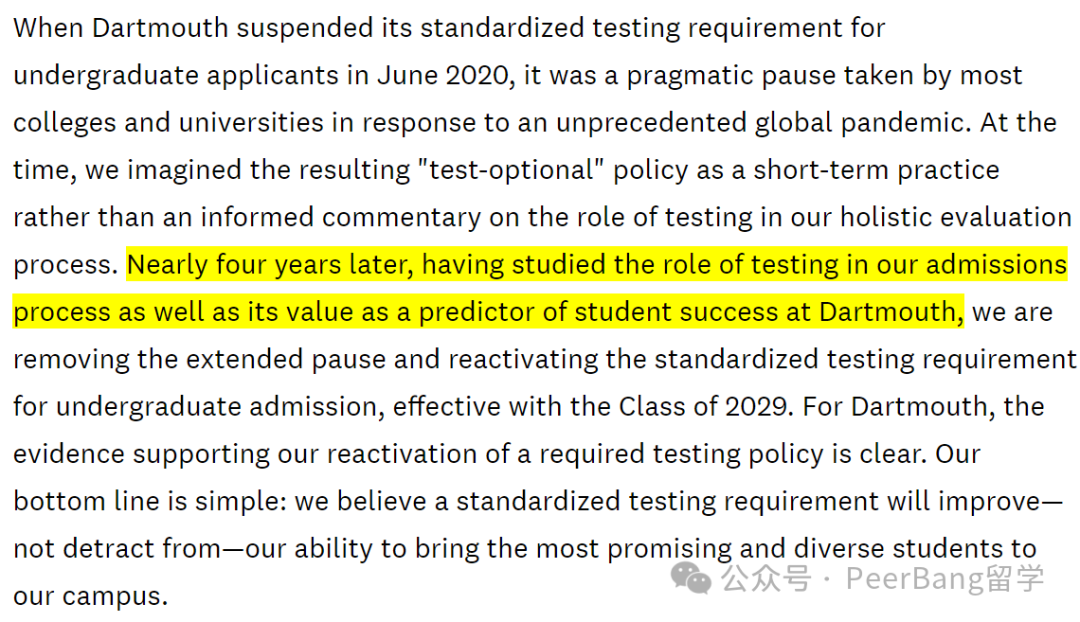Click the highlighted phrase "Nearly four years later"

270,265
